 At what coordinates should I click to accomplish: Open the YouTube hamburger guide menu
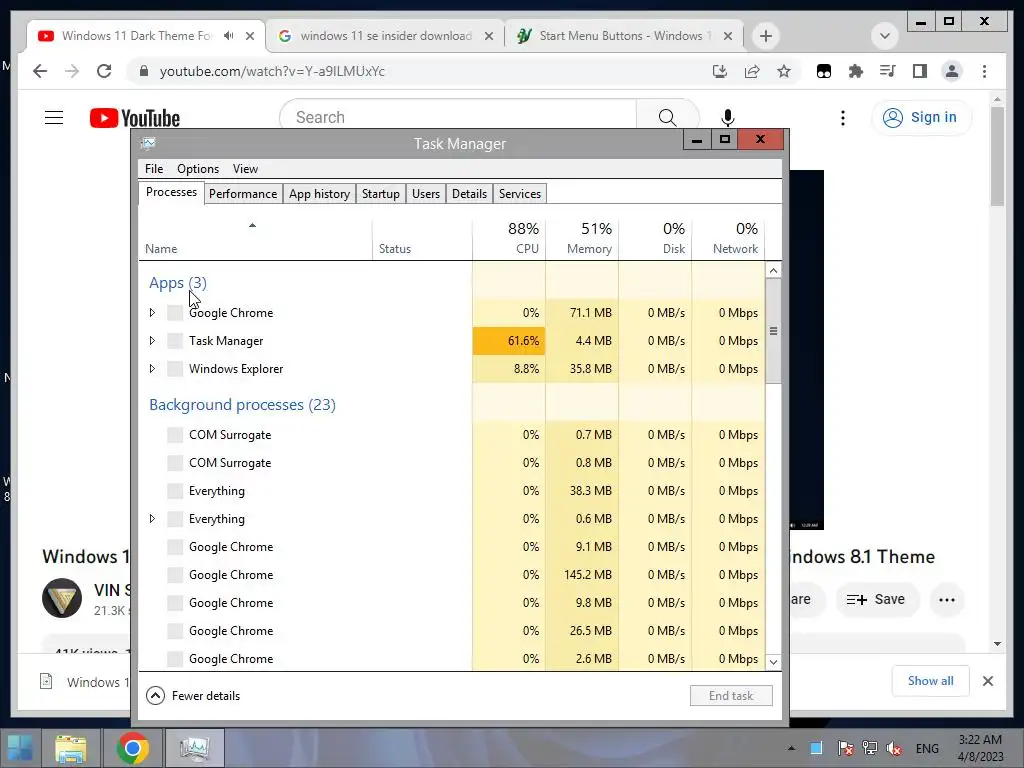coord(54,118)
